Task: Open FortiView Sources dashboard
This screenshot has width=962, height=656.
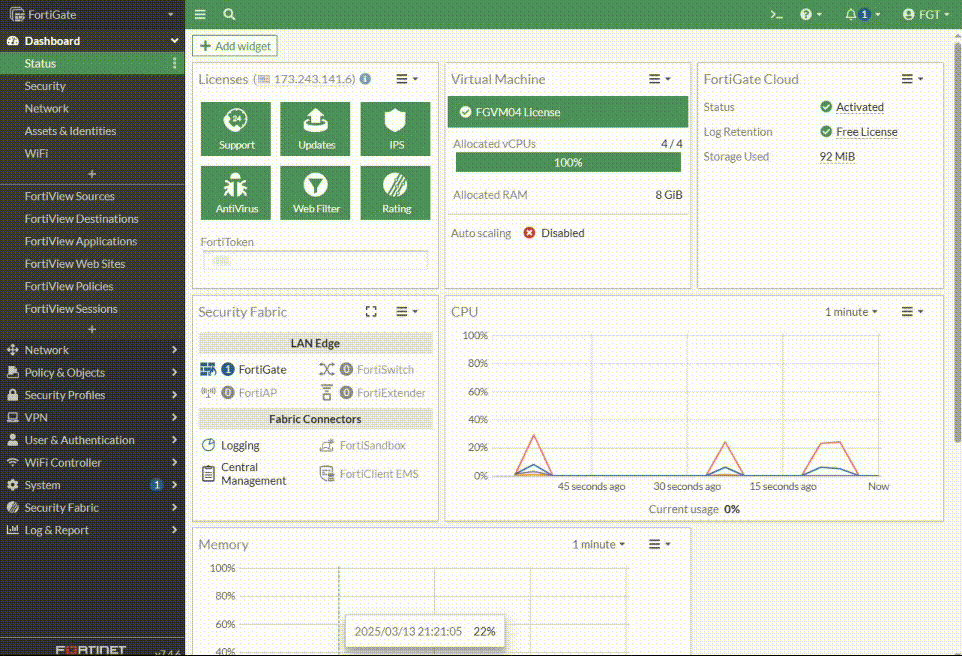Action: click(x=70, y=196)
